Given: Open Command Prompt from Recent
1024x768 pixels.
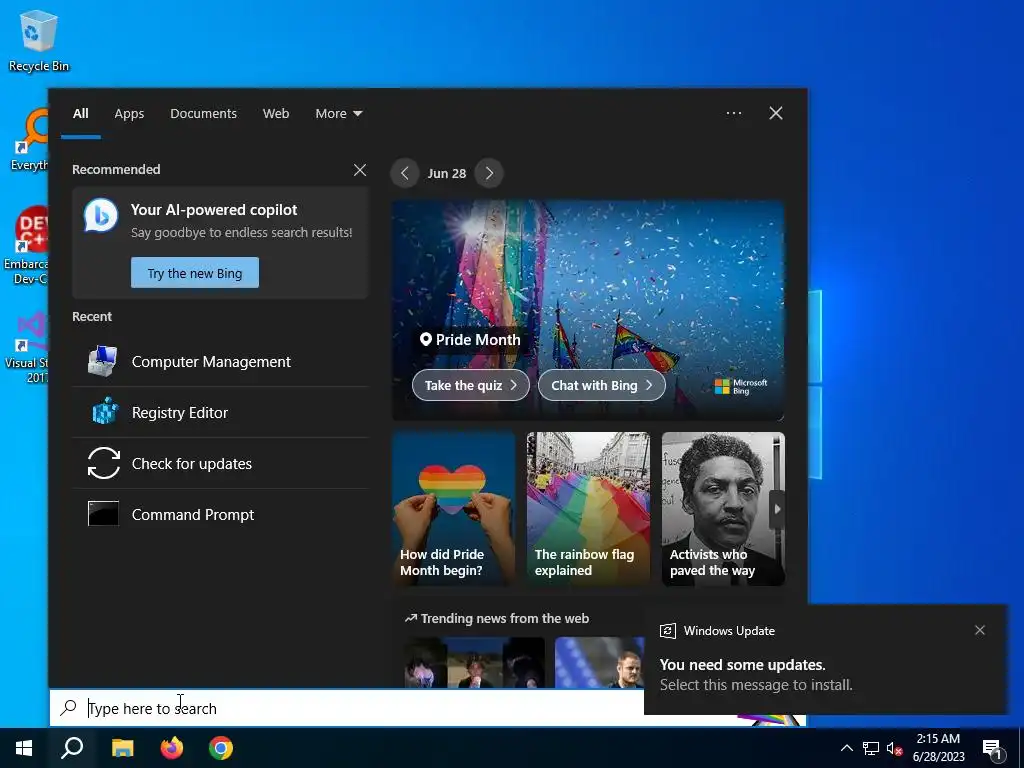Looking at the screenshot, I should pos(220,515).
